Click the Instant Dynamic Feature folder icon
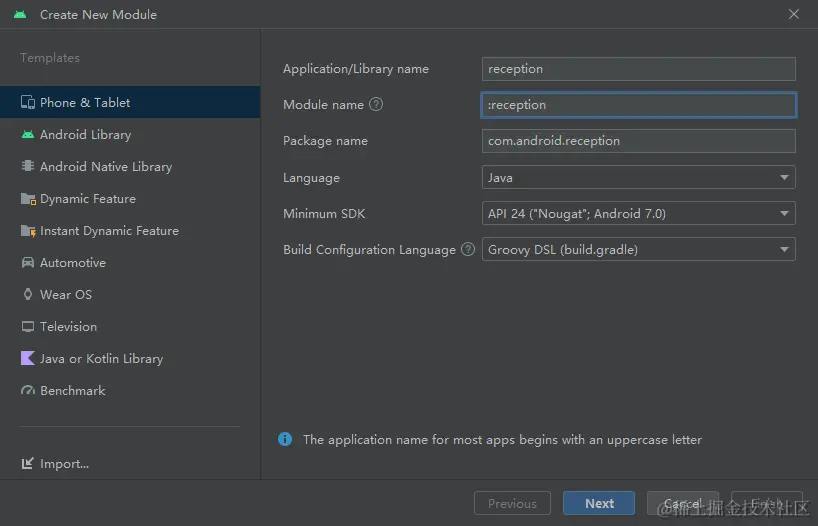 pos(28,231)
